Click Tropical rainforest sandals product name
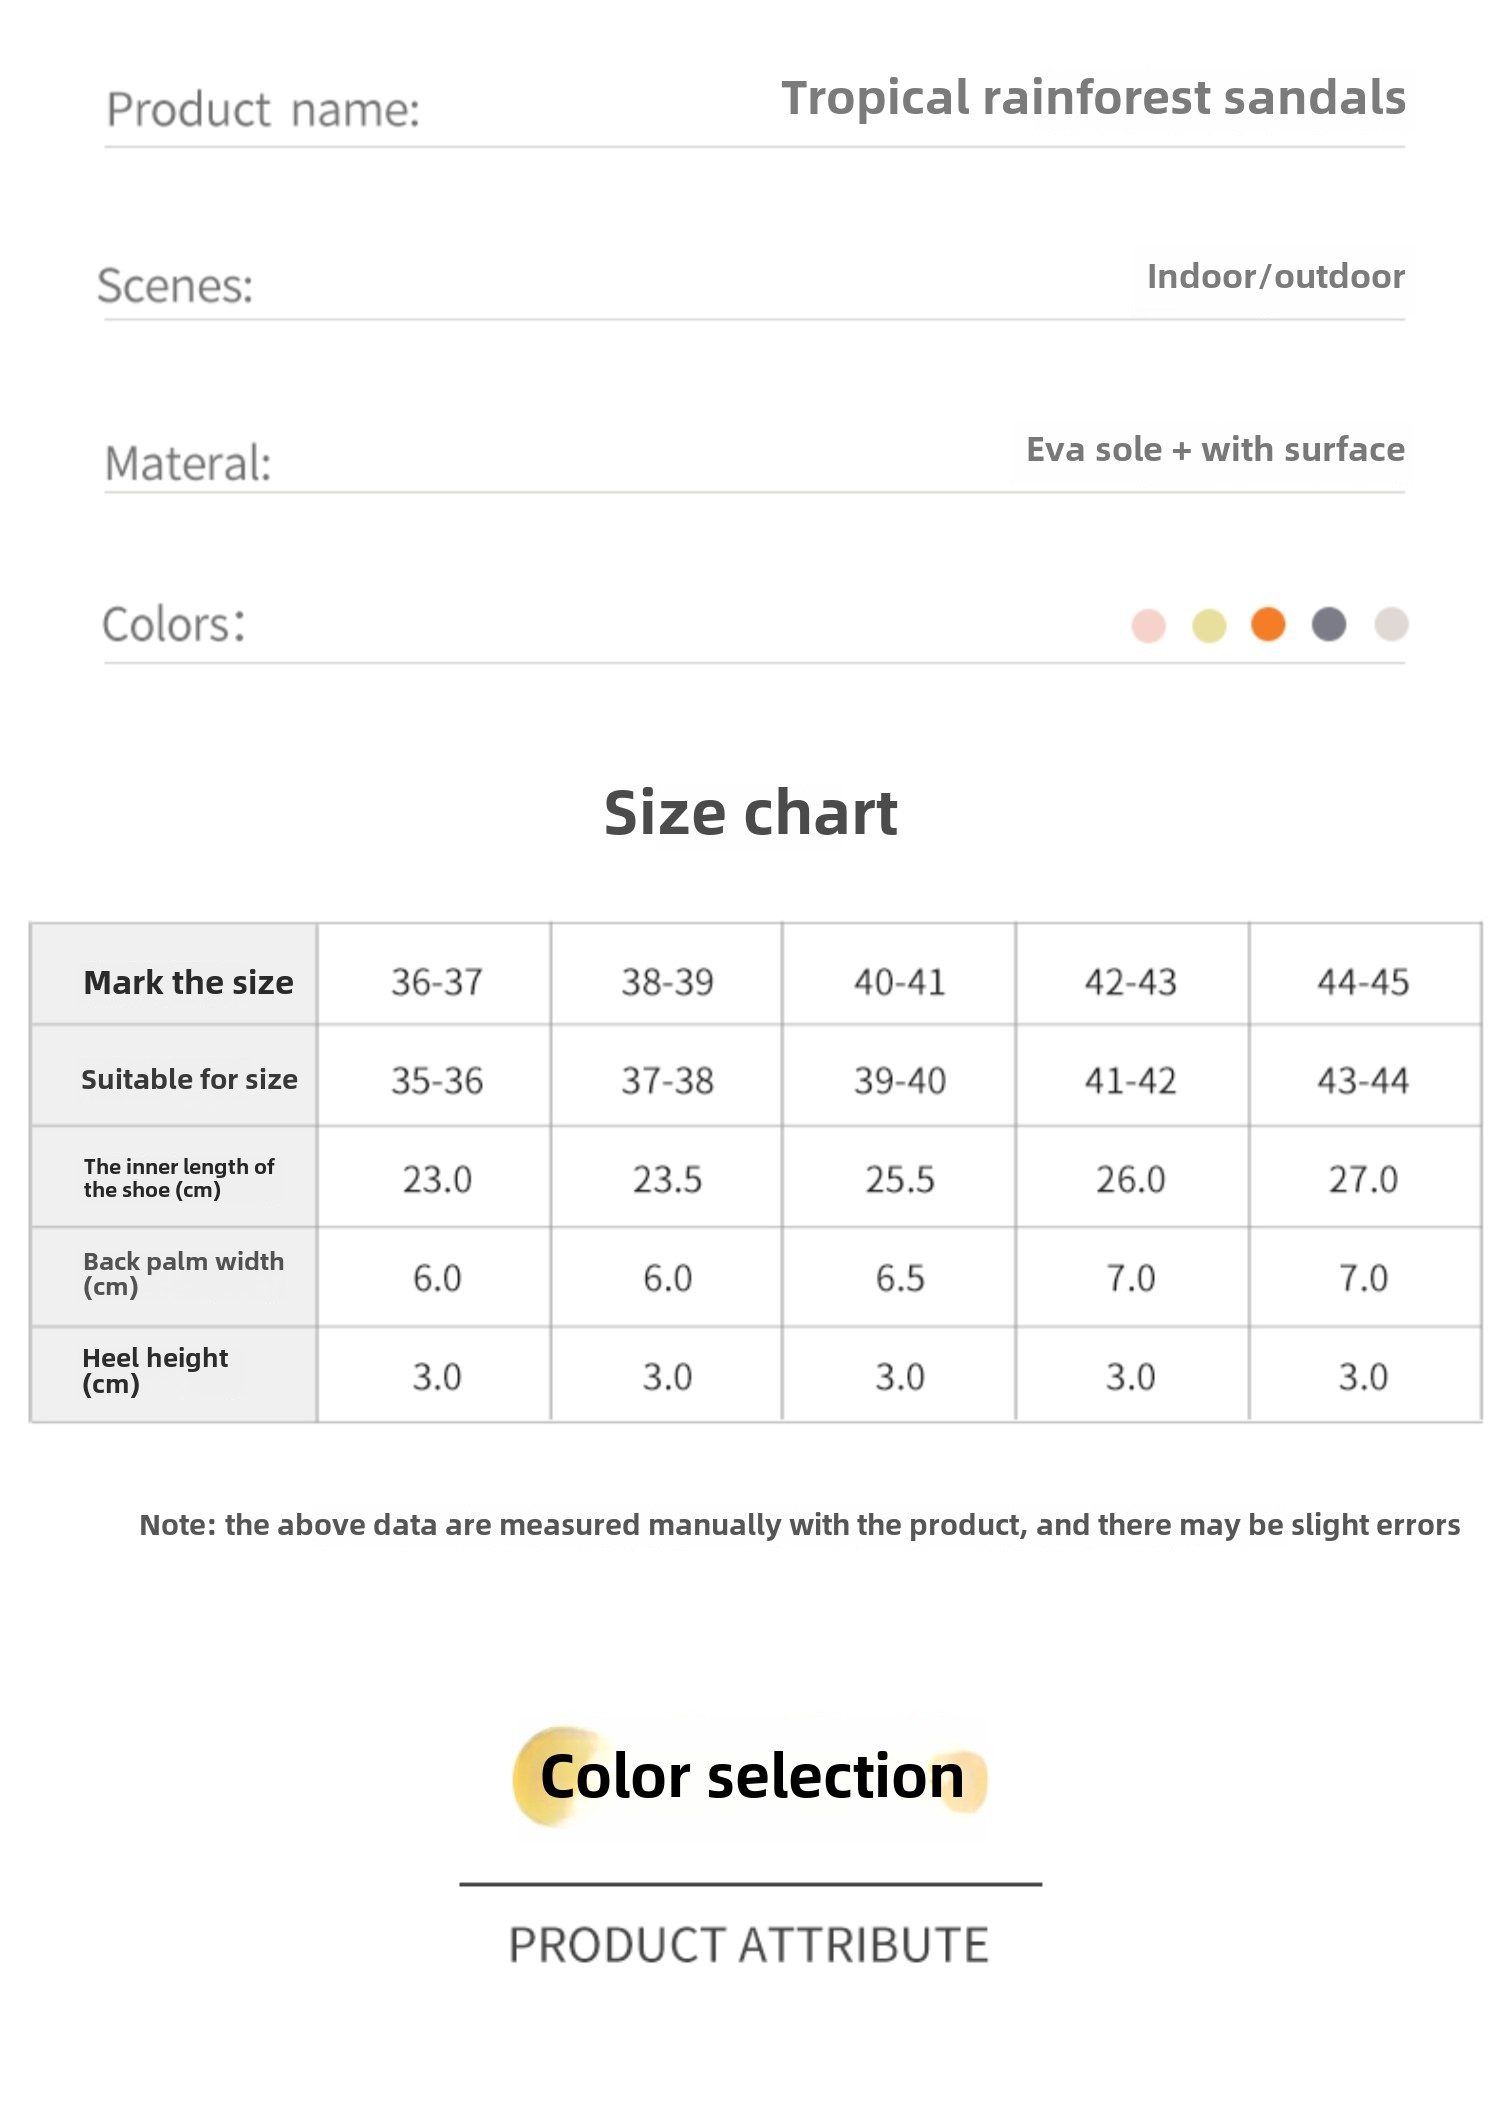 pos(1093,98)
